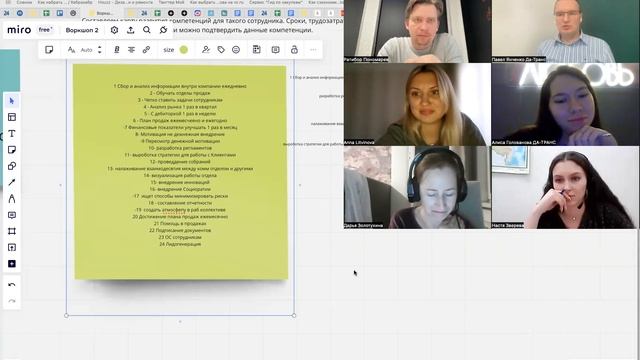Select video tile of Павел Янченко
This screenshot has width=640, height=360.
[x=565, y=31]
